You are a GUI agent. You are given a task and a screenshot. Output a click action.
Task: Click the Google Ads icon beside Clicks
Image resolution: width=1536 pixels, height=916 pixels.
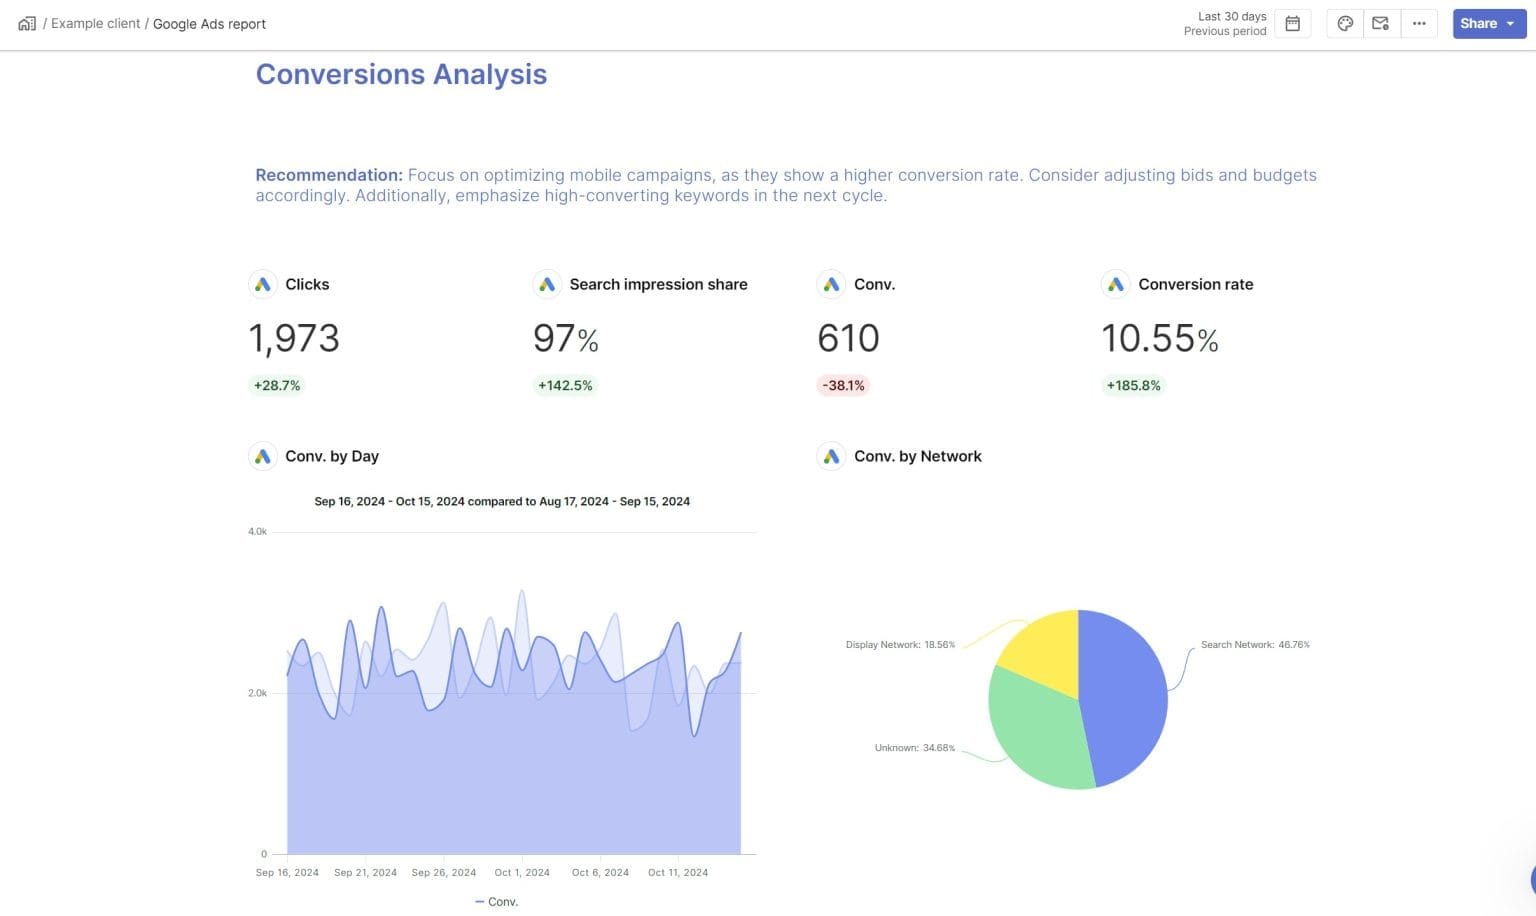[262, 284]
